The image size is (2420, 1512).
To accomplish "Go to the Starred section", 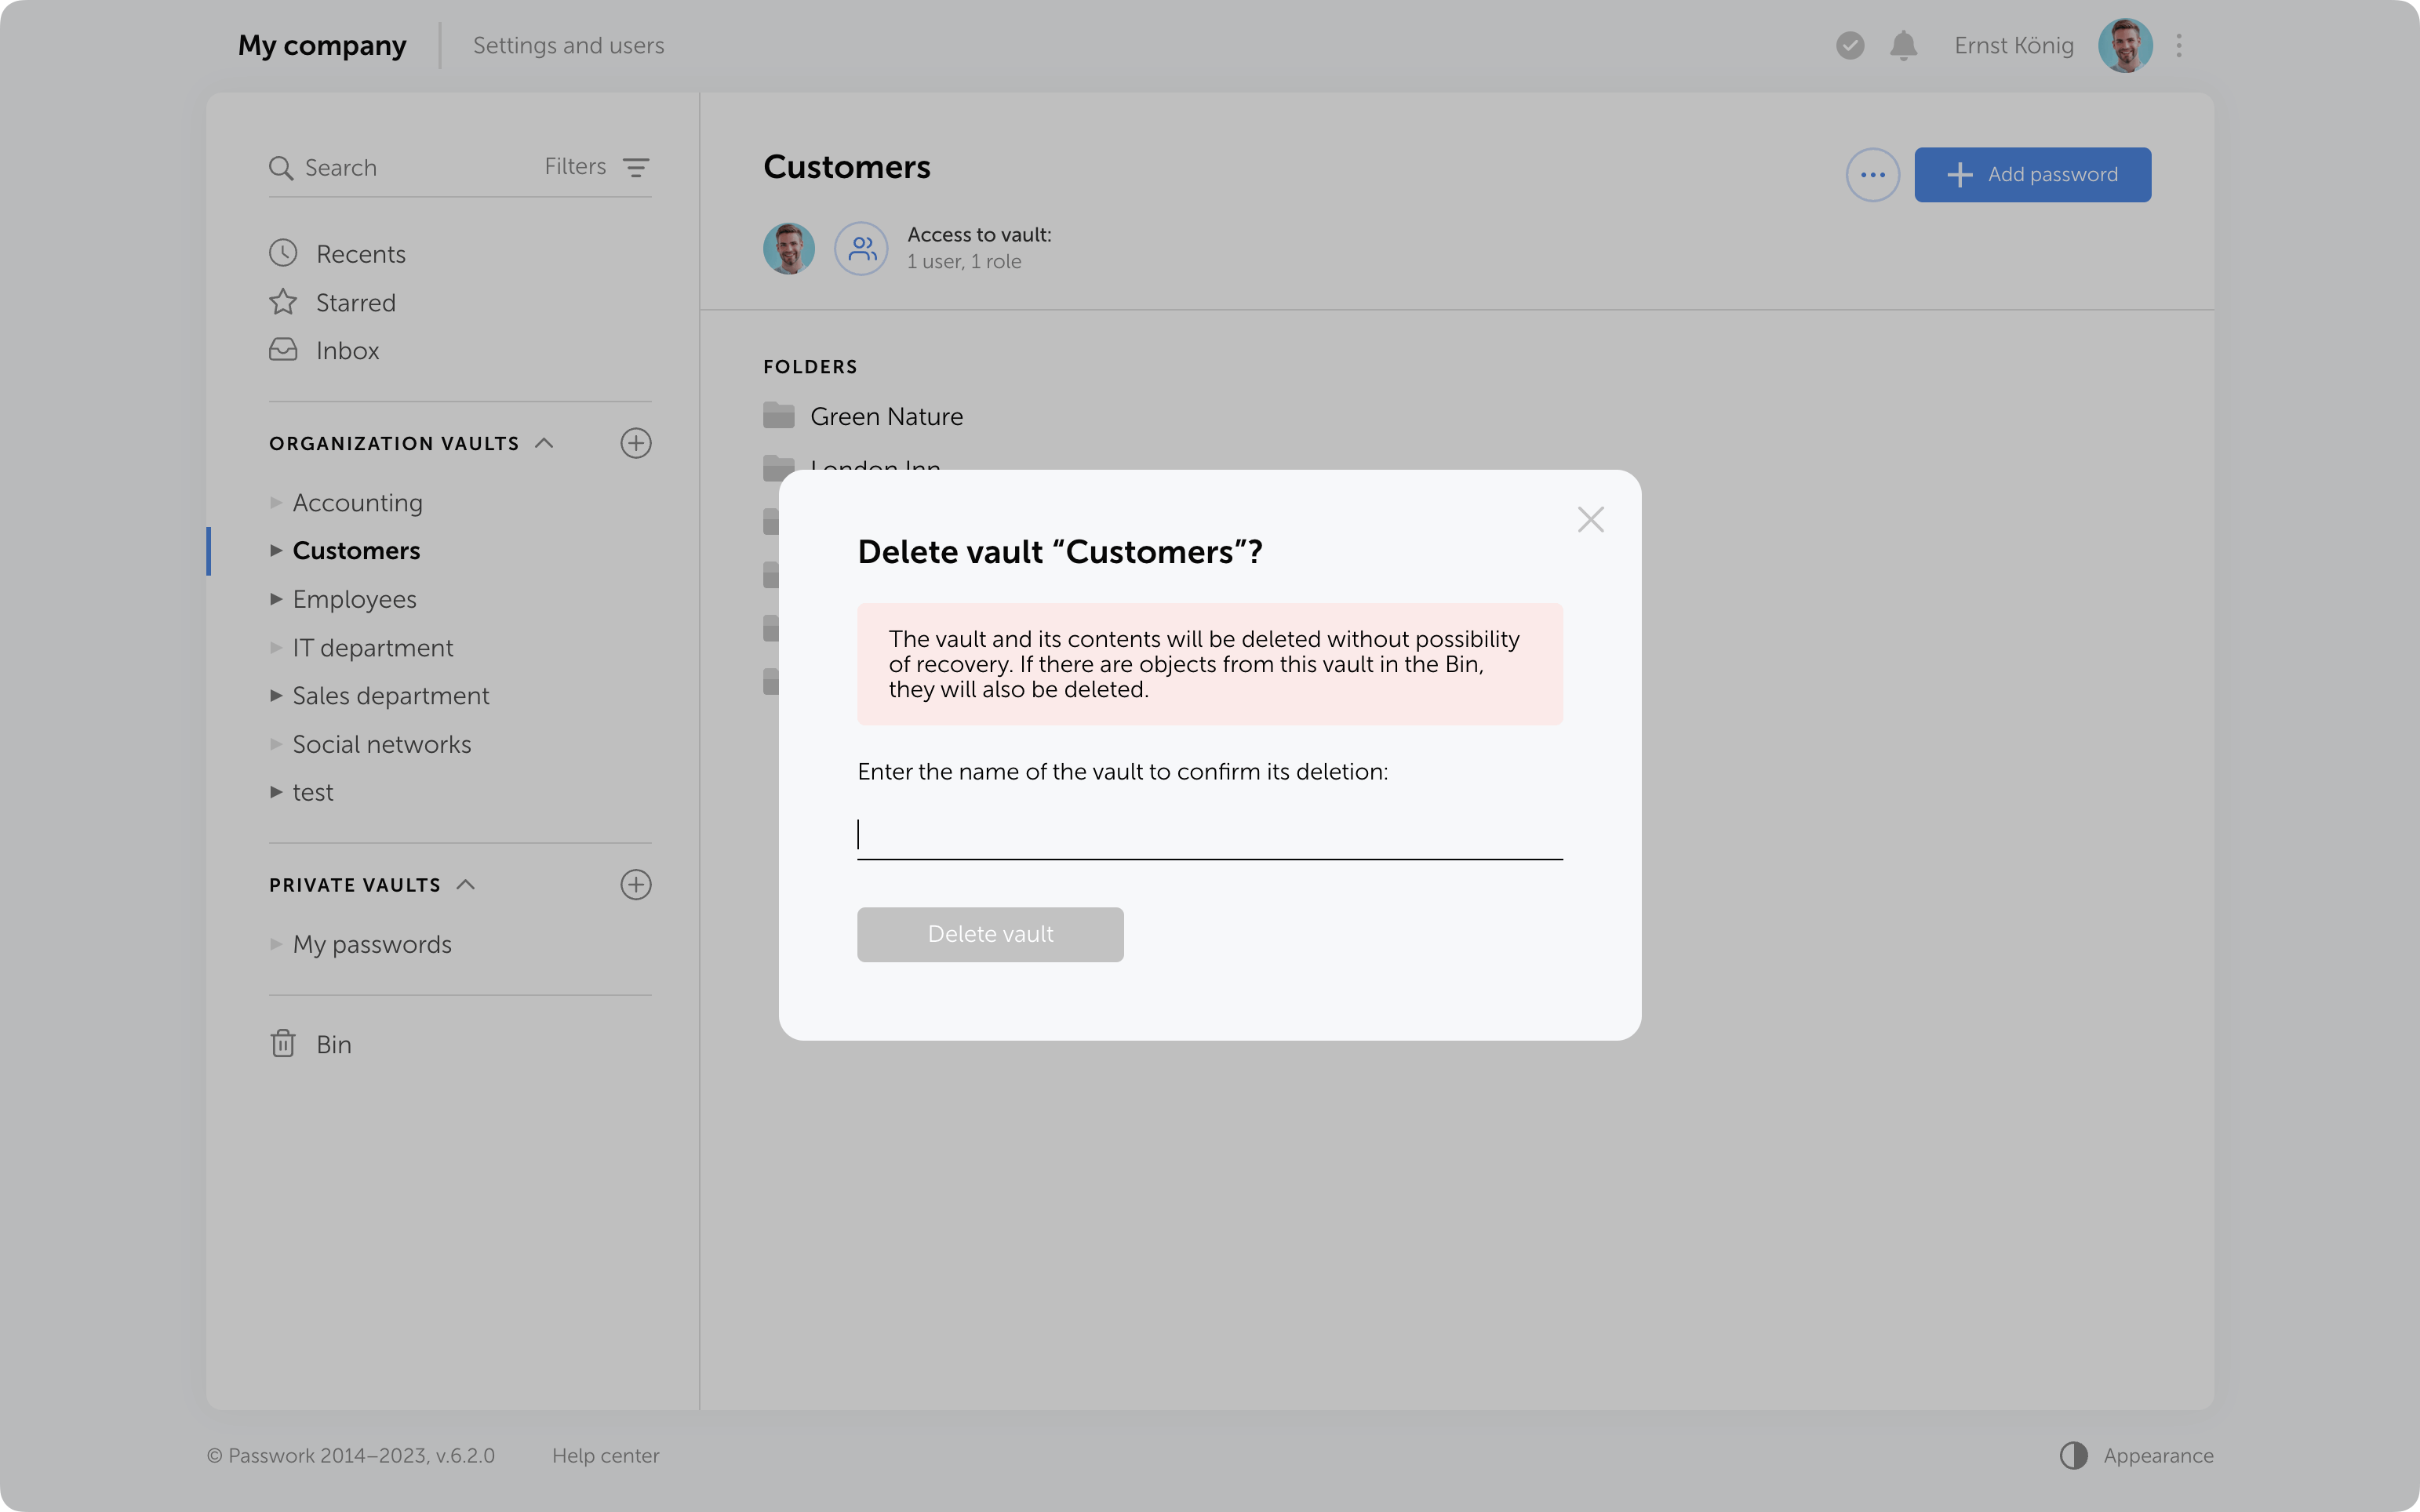I will (355, 303).
